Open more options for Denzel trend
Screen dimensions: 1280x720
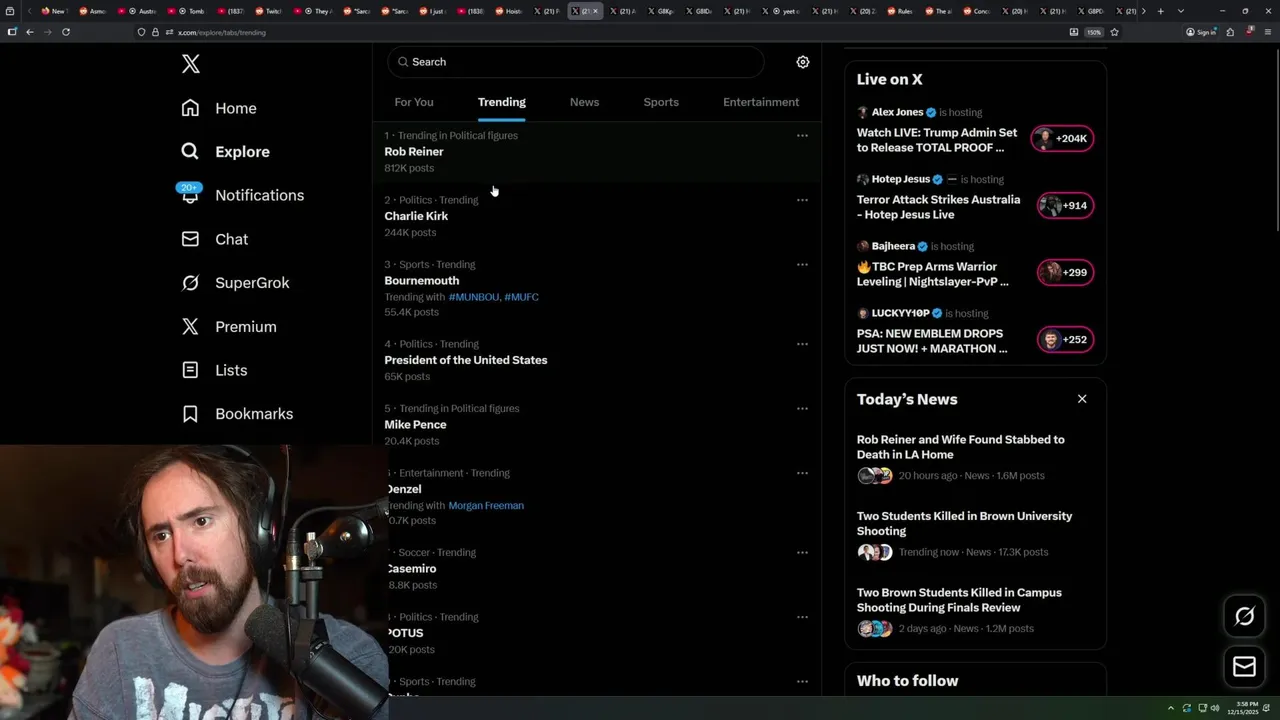(x=802, y=473)
